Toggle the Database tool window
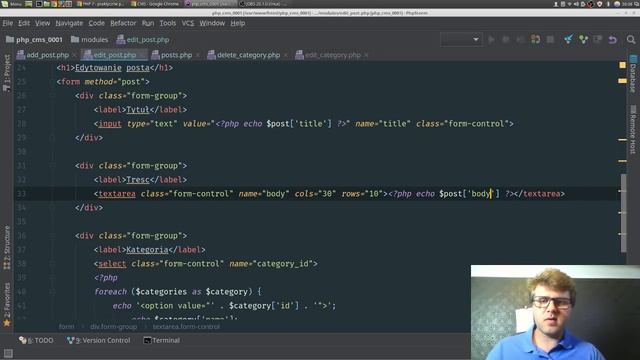 click(633, 74)
